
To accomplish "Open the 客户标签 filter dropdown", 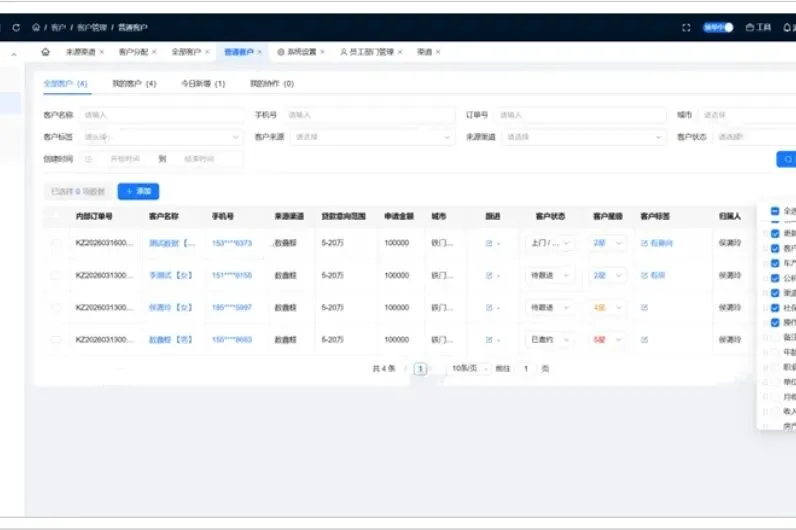I will pyautogui.click(x=161, y=137).
